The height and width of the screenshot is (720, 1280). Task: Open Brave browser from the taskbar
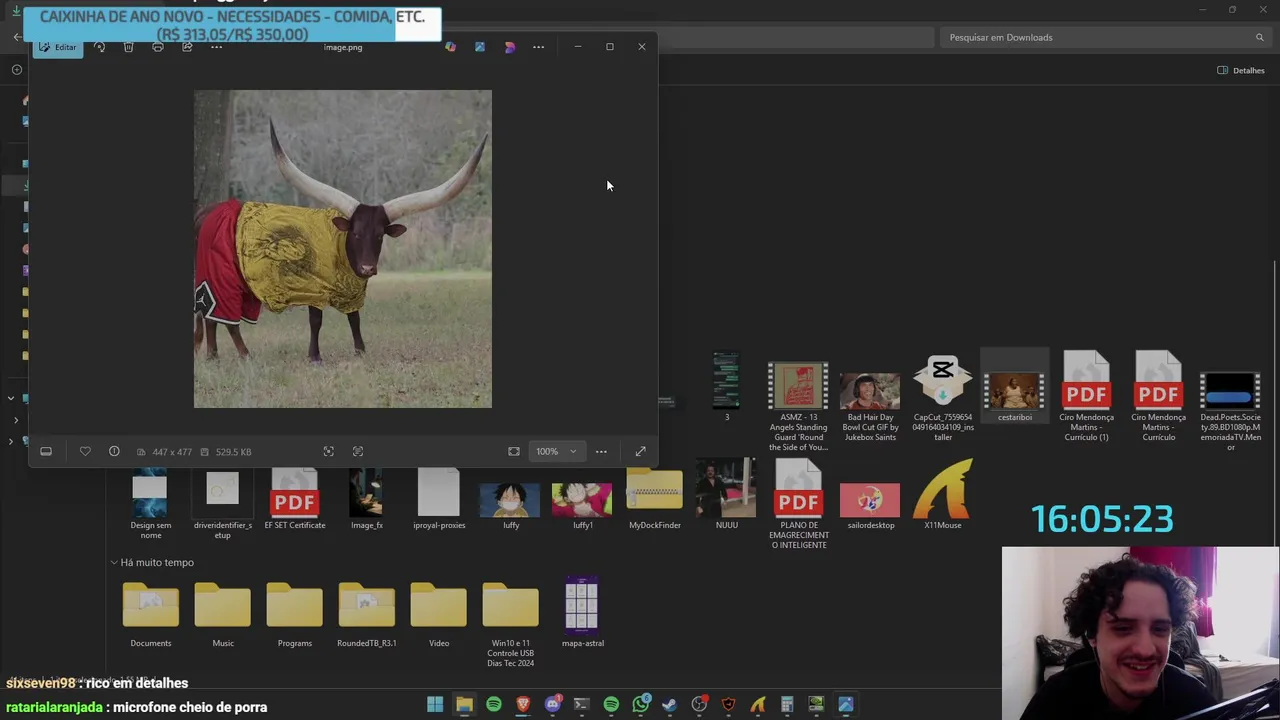523,704
